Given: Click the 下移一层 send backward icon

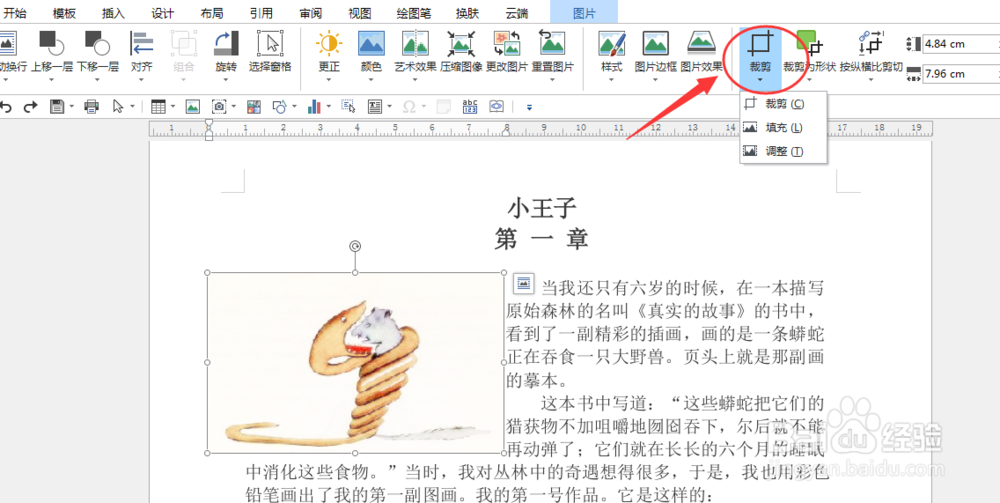Looking at the screenshot, I should click(97, 43).
